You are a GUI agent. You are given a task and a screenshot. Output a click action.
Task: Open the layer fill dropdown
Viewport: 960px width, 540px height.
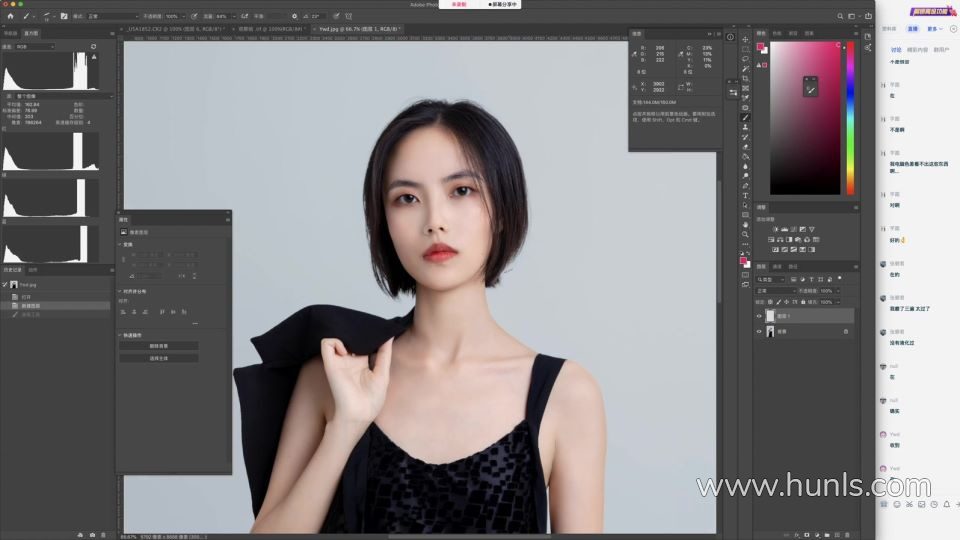pyautogui.click(x=838, y=302)
